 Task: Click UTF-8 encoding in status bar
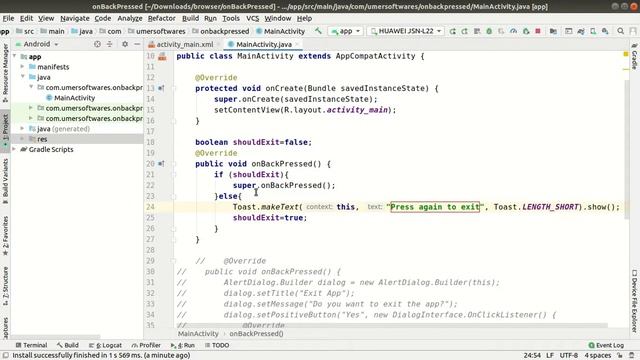click(569, 356)
